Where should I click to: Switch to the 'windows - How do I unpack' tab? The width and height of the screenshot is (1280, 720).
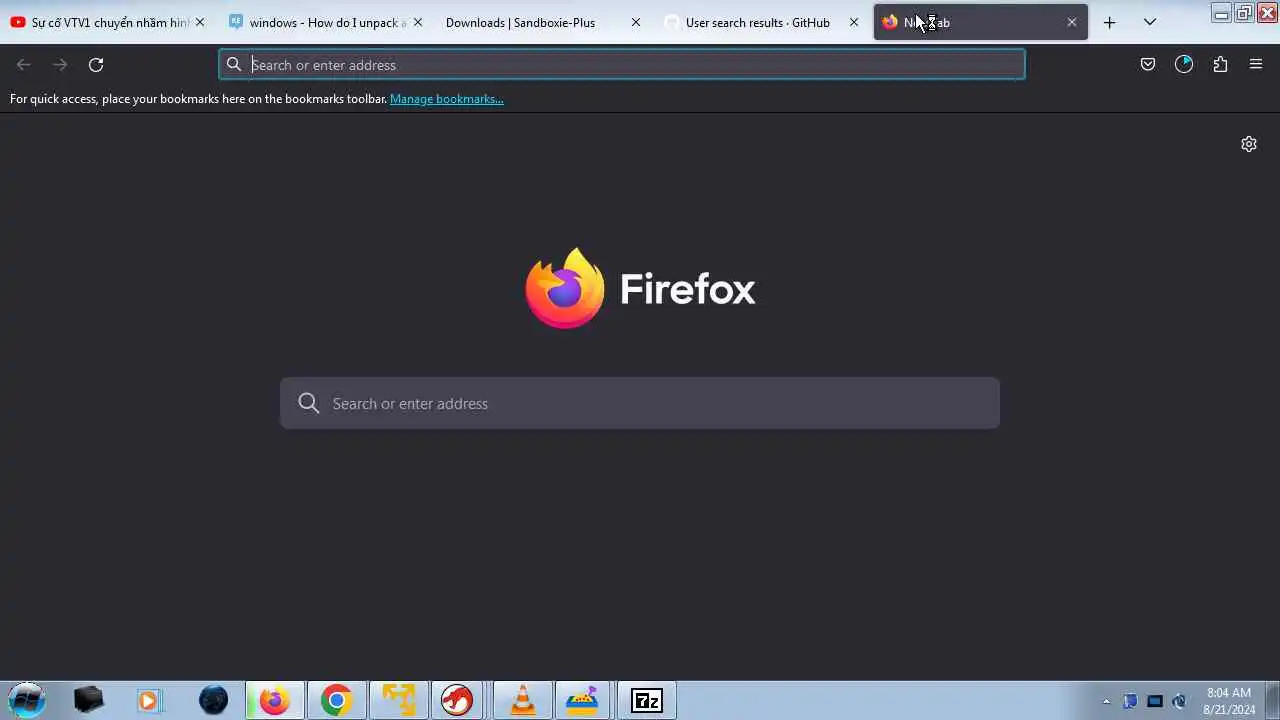point(323,22)
